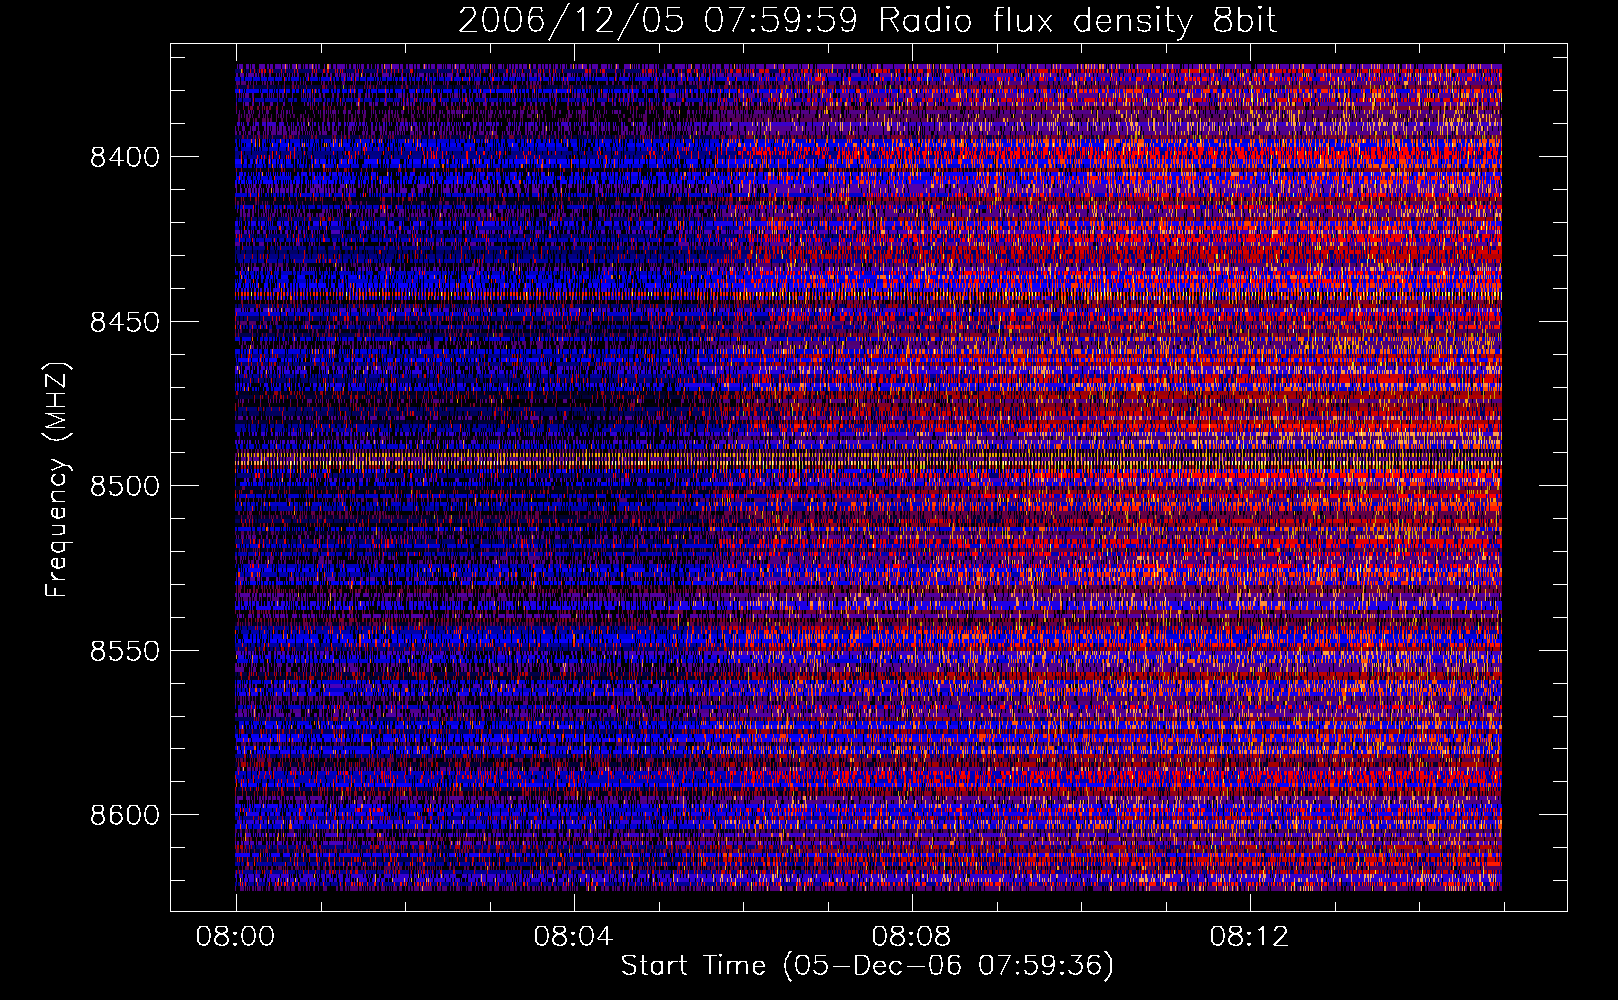Click the "Frequency (MHZ)" axis title

tap(57, 479)
